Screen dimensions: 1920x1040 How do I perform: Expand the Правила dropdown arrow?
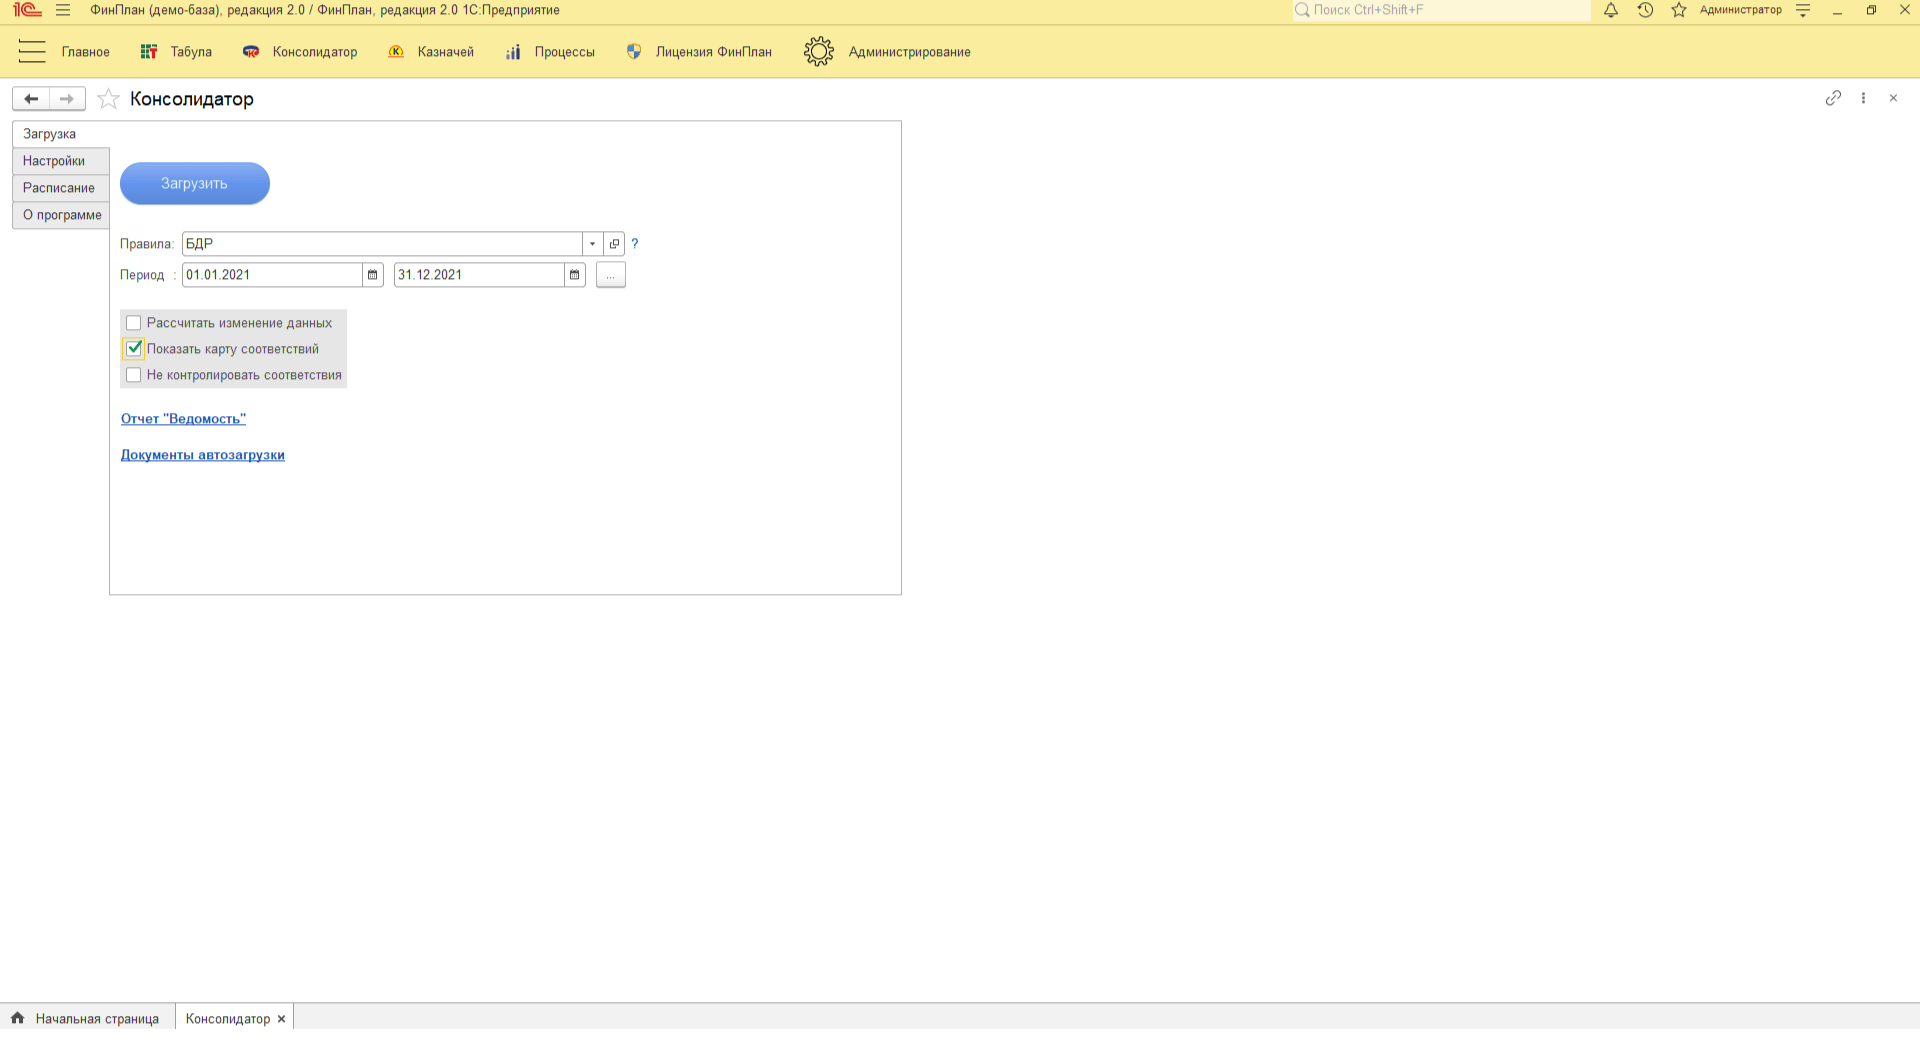point(592,244)
